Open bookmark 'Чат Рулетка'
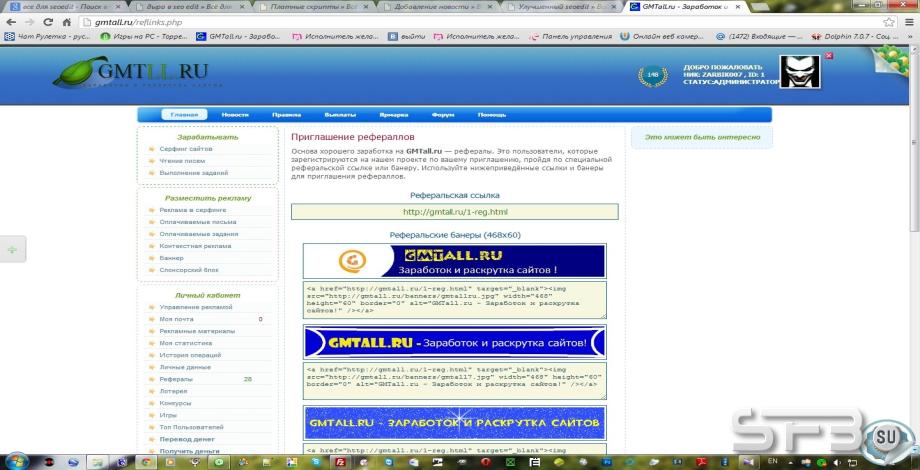 coord(47,36)
